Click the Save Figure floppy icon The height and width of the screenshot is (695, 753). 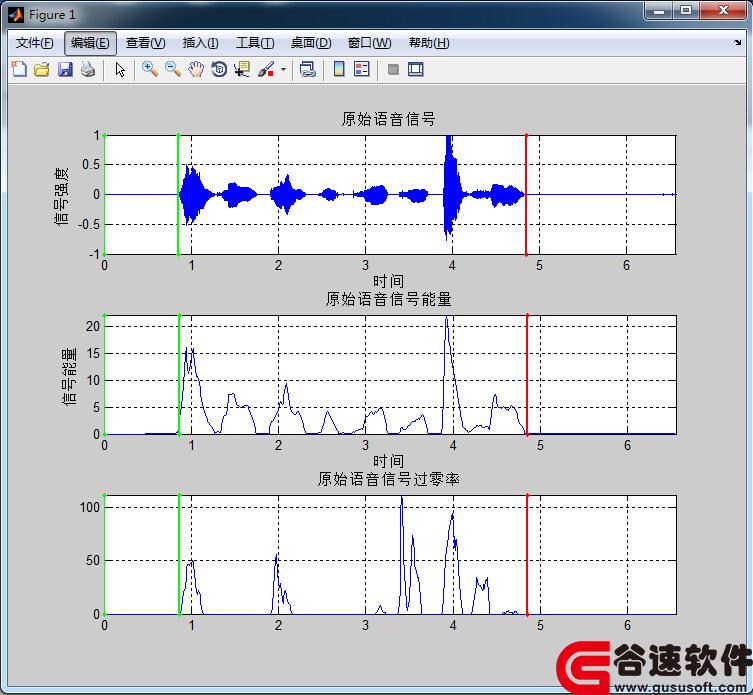tap(65, 70)
